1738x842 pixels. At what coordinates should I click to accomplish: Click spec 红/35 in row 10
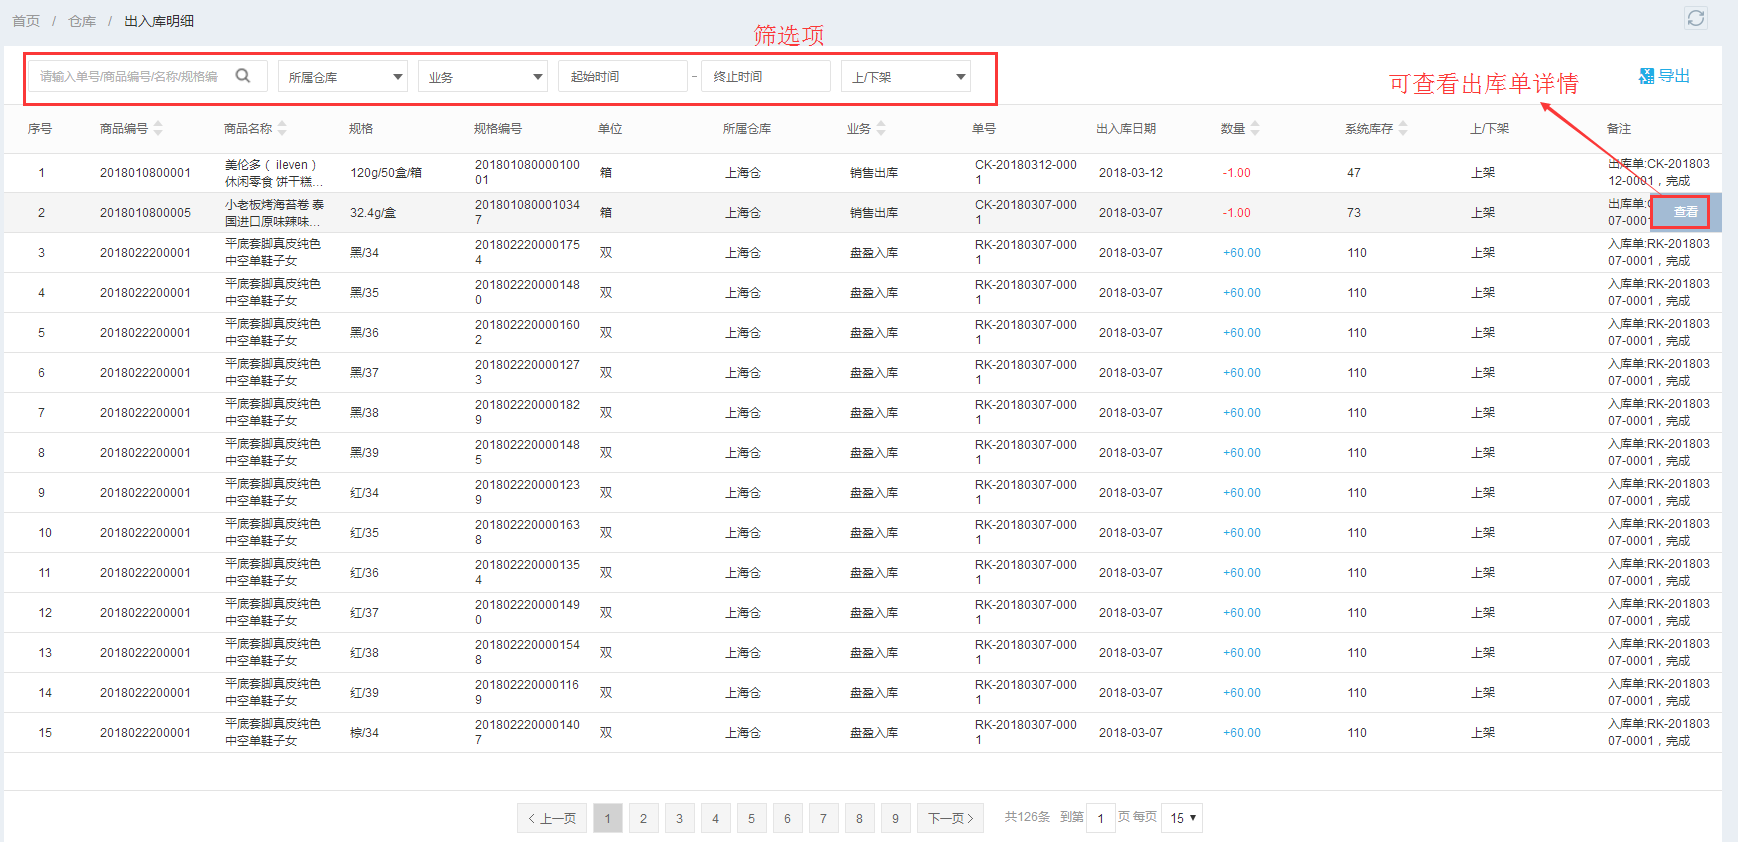tap(364, 533)
